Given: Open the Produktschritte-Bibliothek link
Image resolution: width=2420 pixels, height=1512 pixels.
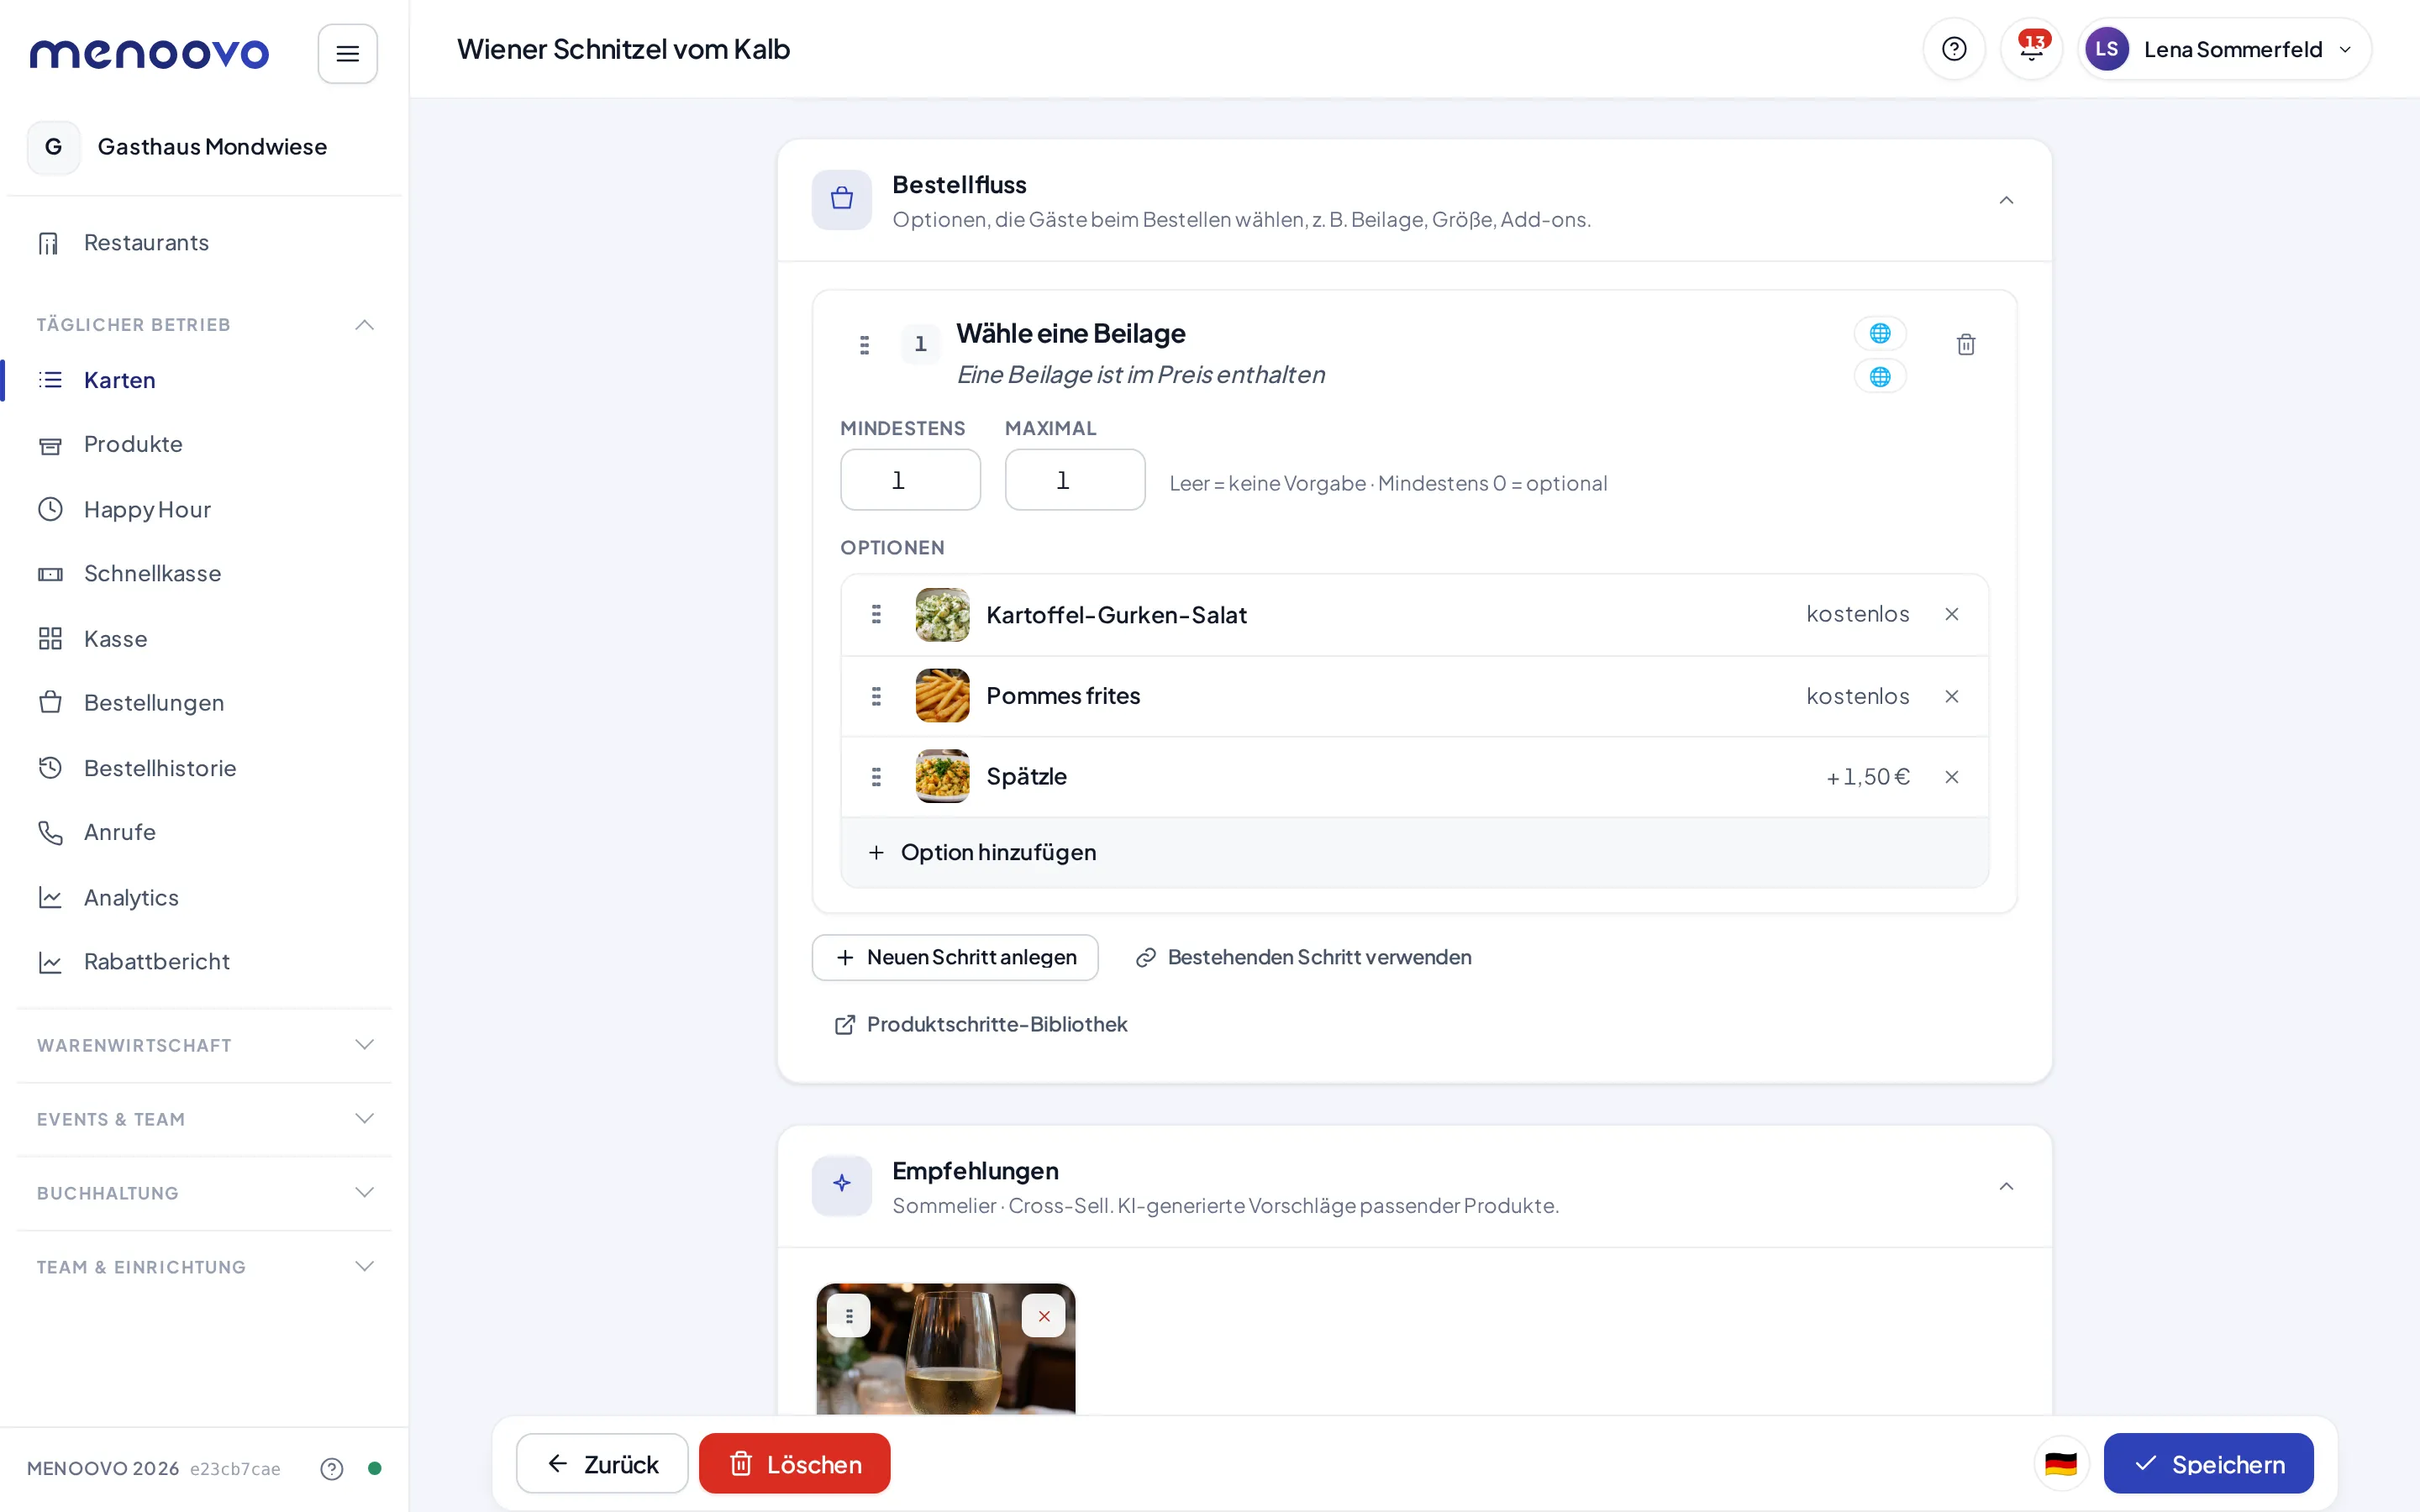Looking at the screenshot, I should click(980, 1025).
